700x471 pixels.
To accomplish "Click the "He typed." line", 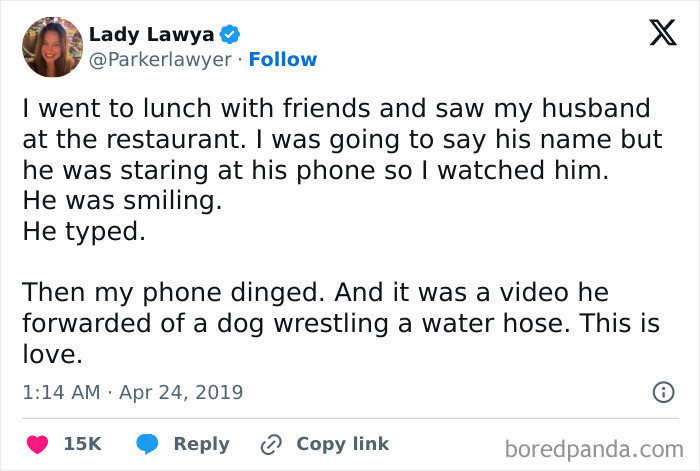I will pos(83,232).
